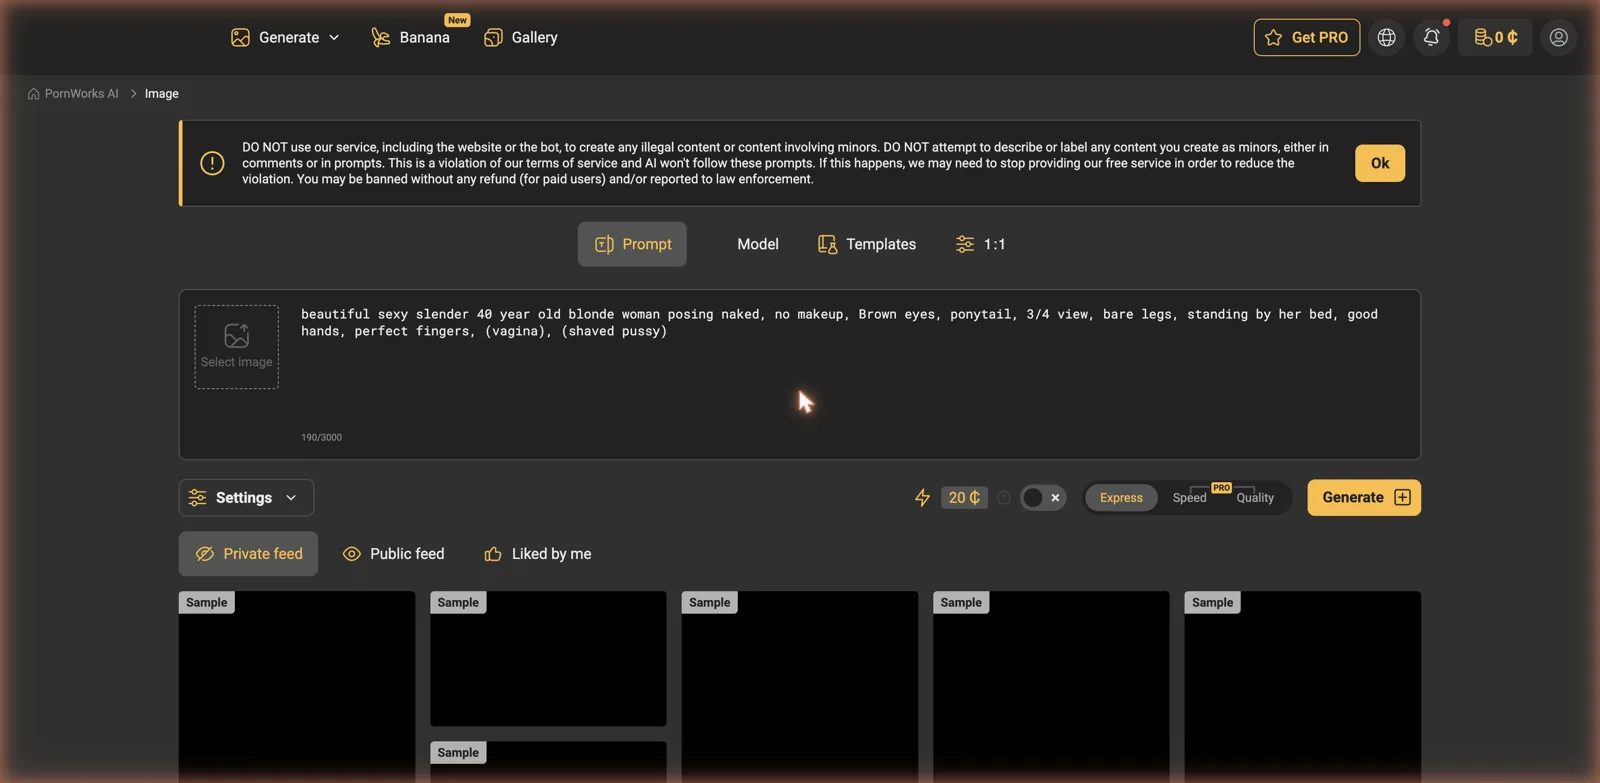The image size is (1600, 783).
Task: Click the Select image upload box
Action: tap(237, 347)
